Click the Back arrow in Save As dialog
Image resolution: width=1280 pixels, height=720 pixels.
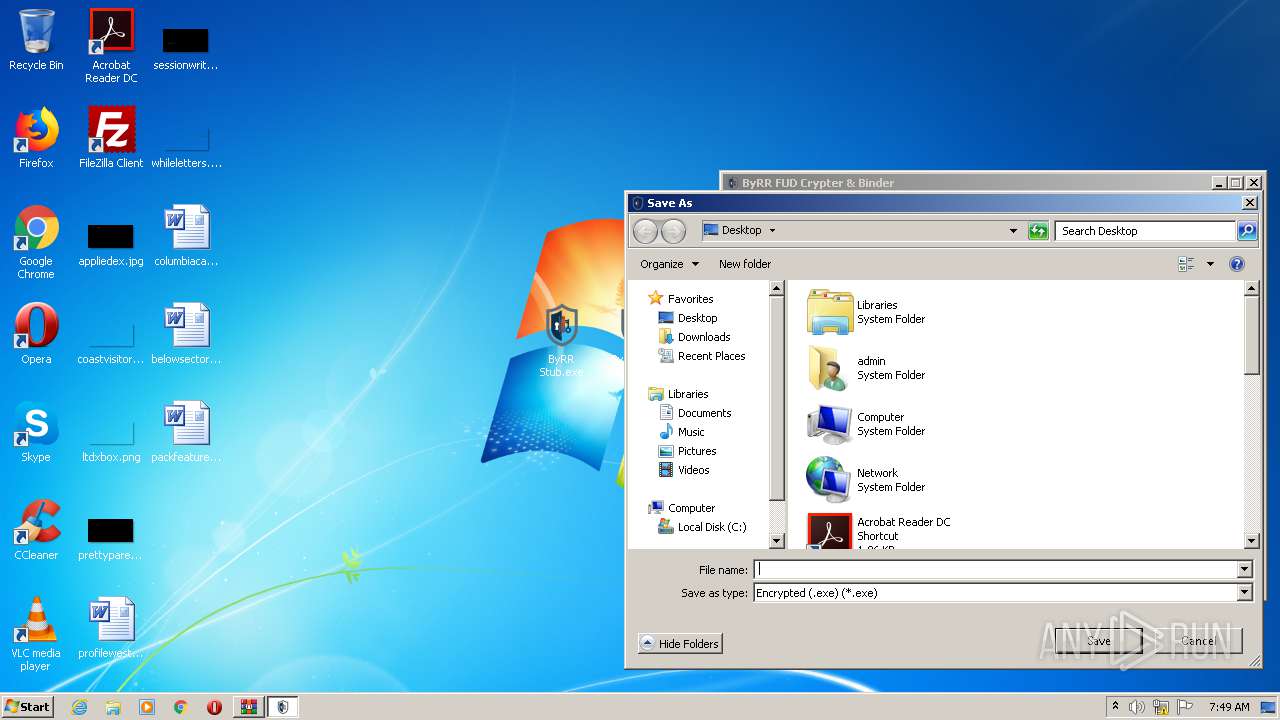pyautogui.click(x=646, y=231)
